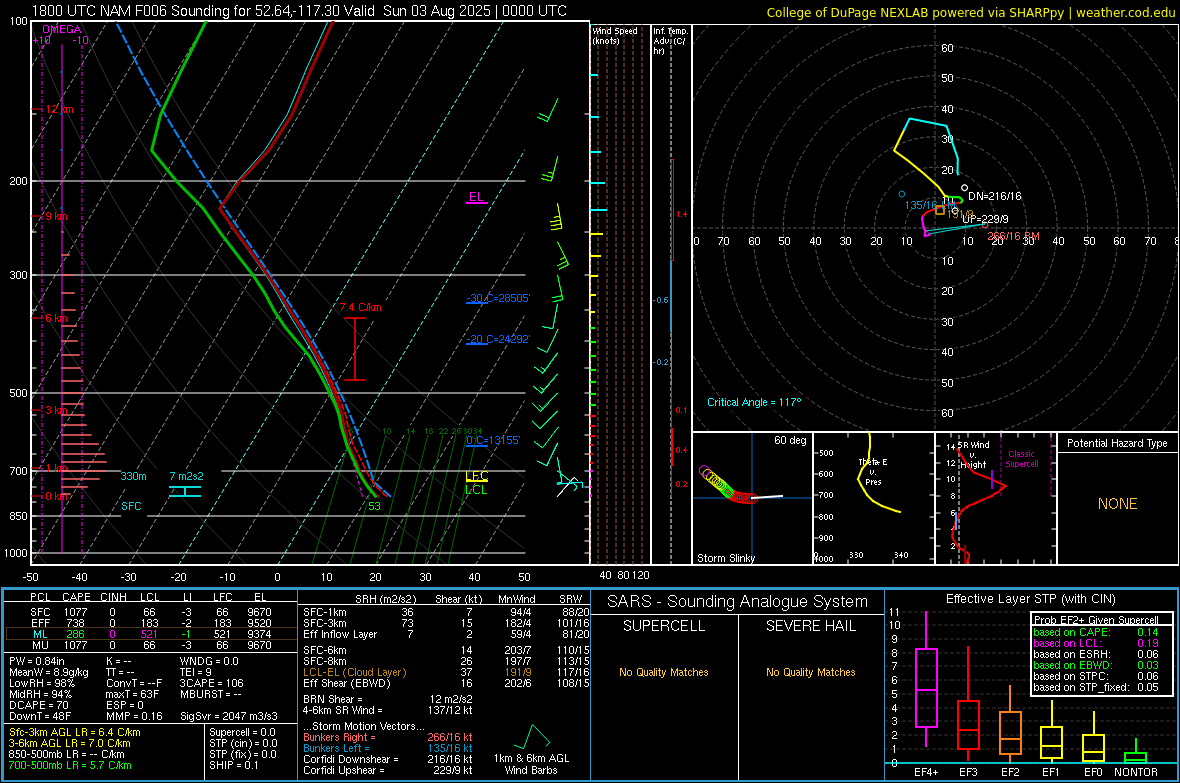Select the Eff Shear (EBWD) row
This screenshot has height=783, width=1180.
point(446,684)
